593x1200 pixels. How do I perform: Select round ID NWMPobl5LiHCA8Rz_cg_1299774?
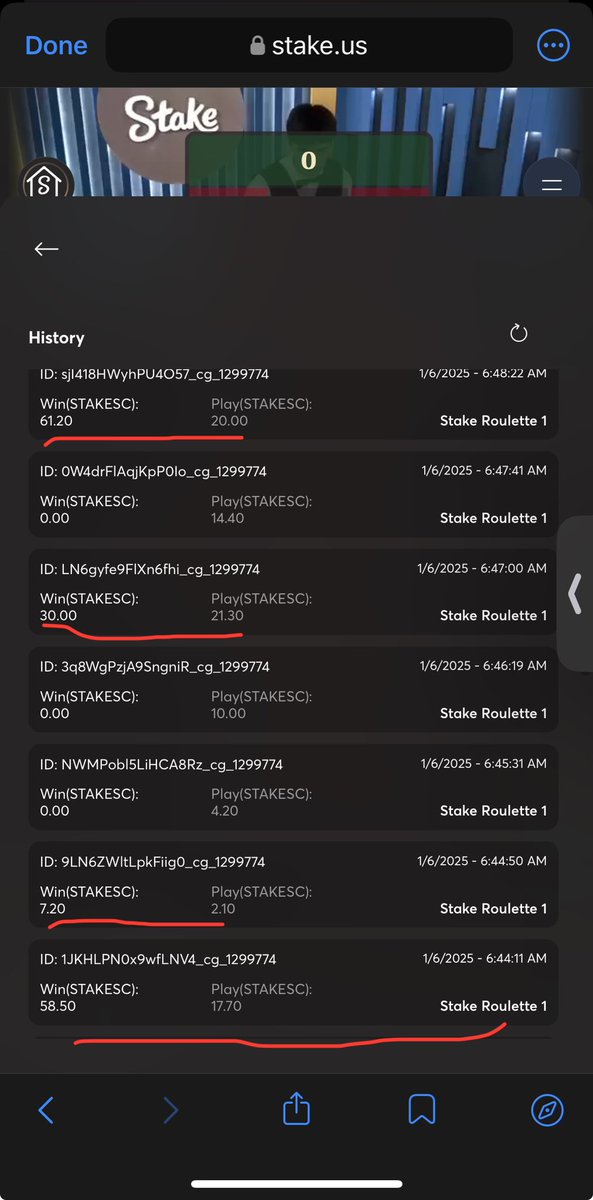[161, 764]
